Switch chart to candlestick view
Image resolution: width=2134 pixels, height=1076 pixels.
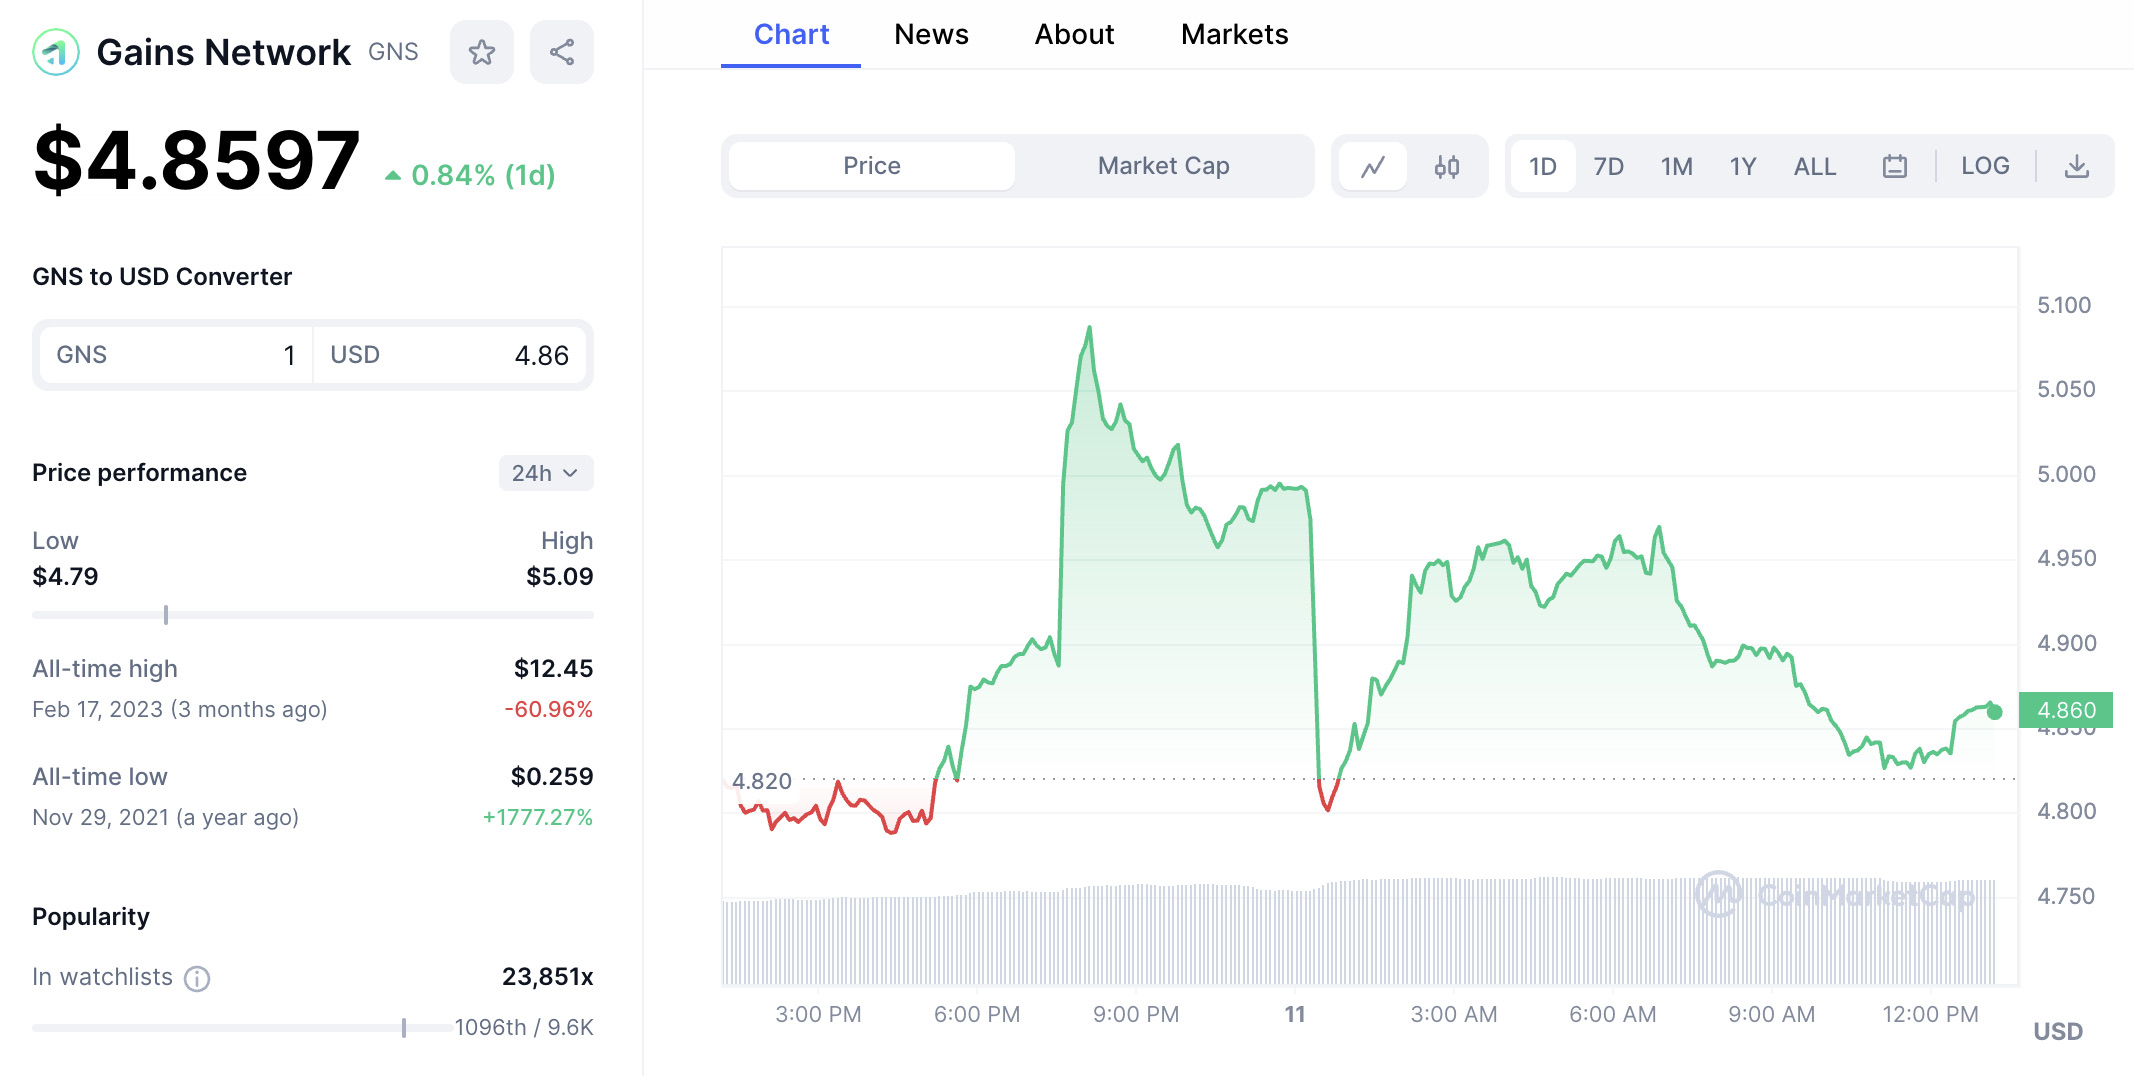click(1447, 166)
